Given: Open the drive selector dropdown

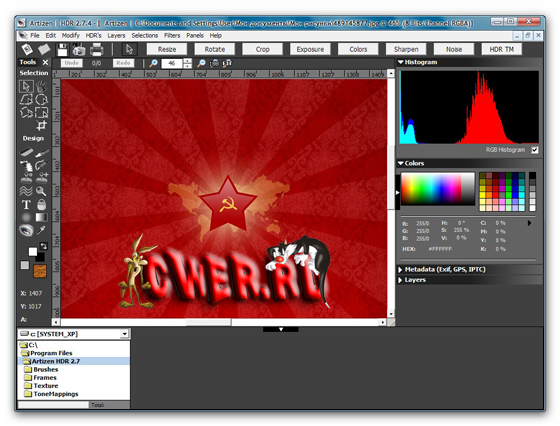Looking at the screenshot, I should click(x=124, y=334).
